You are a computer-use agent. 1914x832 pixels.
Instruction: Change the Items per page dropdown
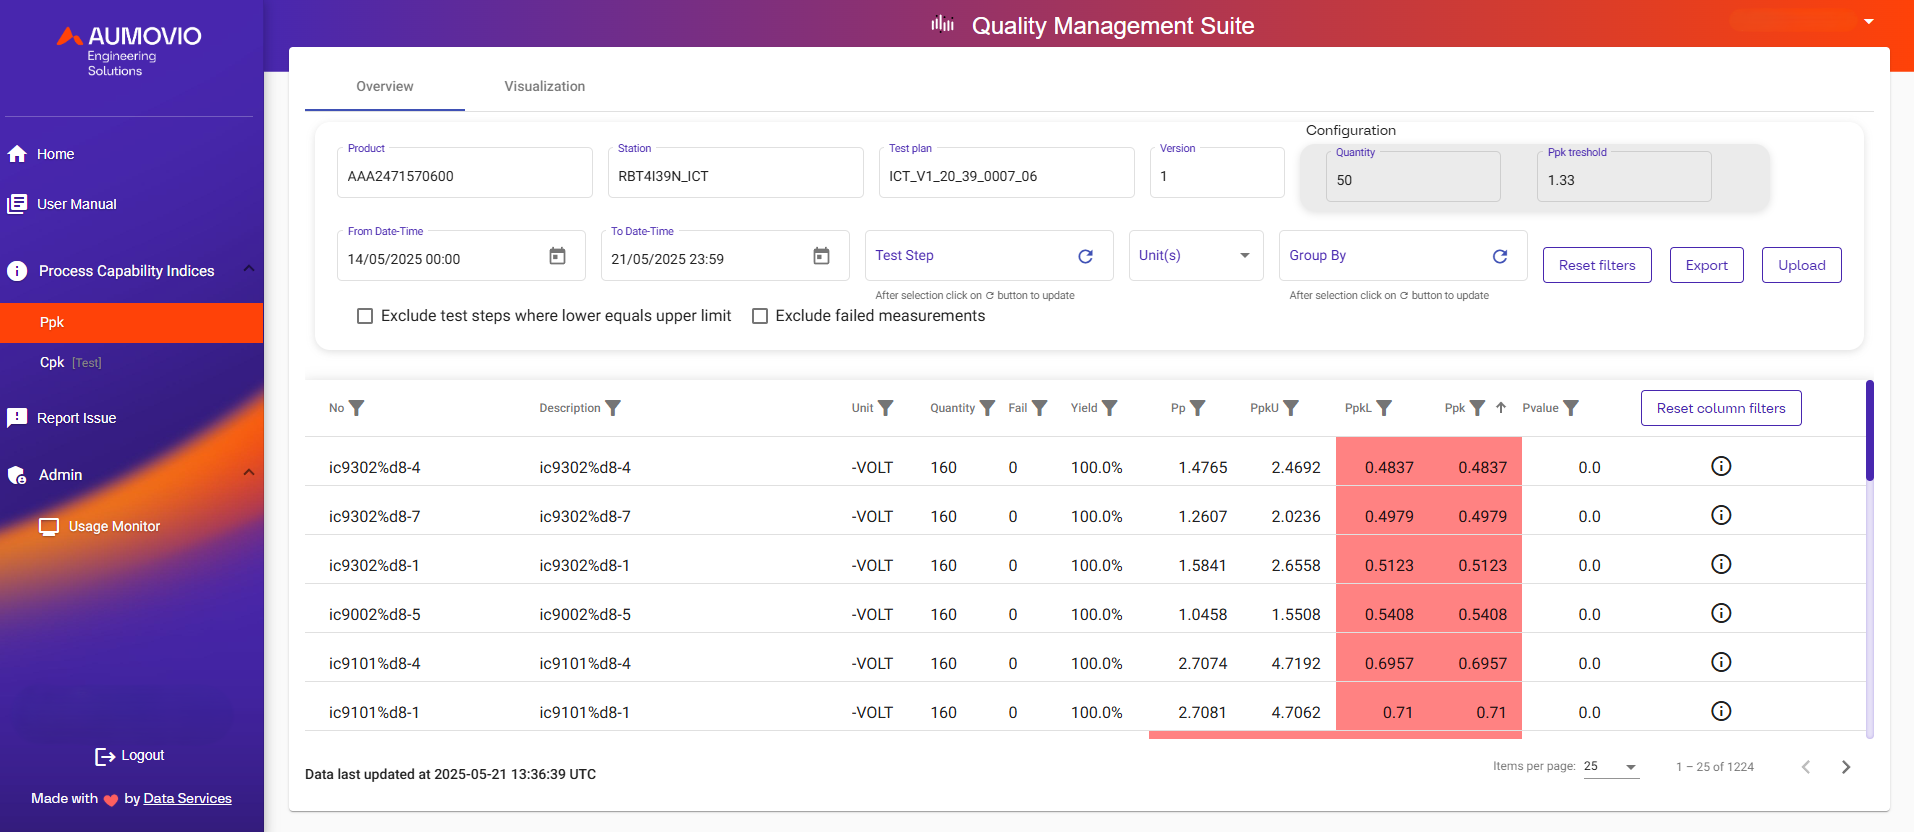1611,767
